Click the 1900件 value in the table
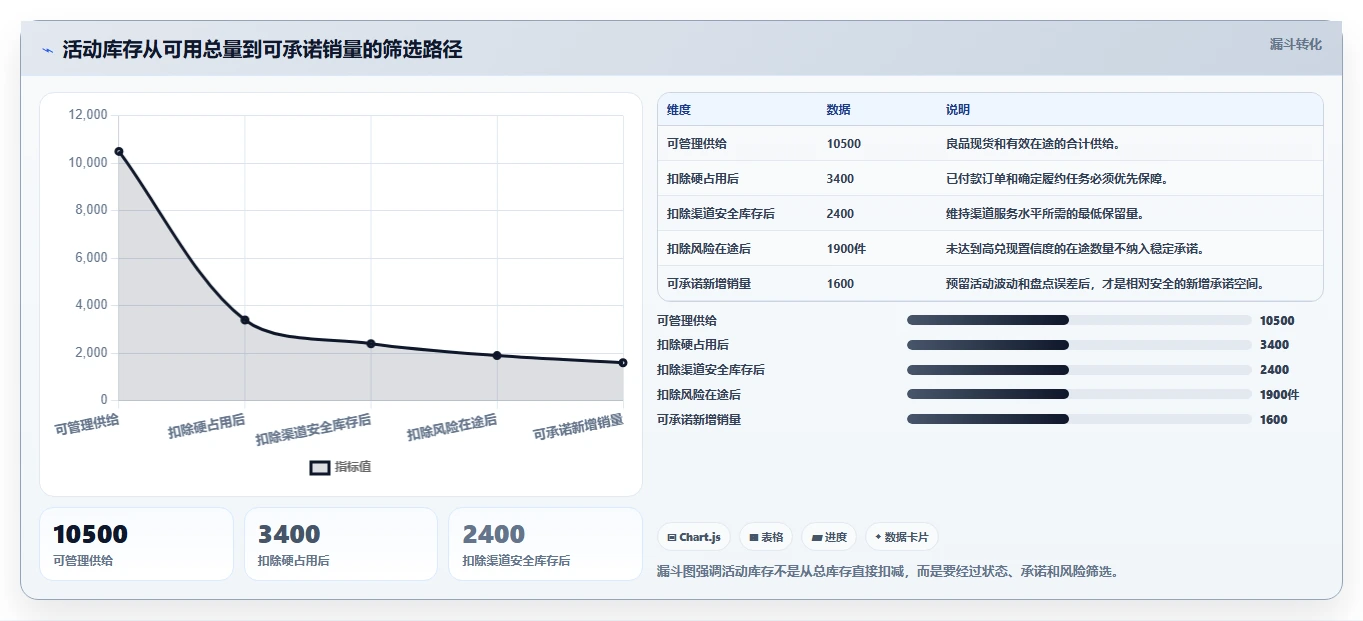Screen dimensions: 1363x621 pos(847,249)
